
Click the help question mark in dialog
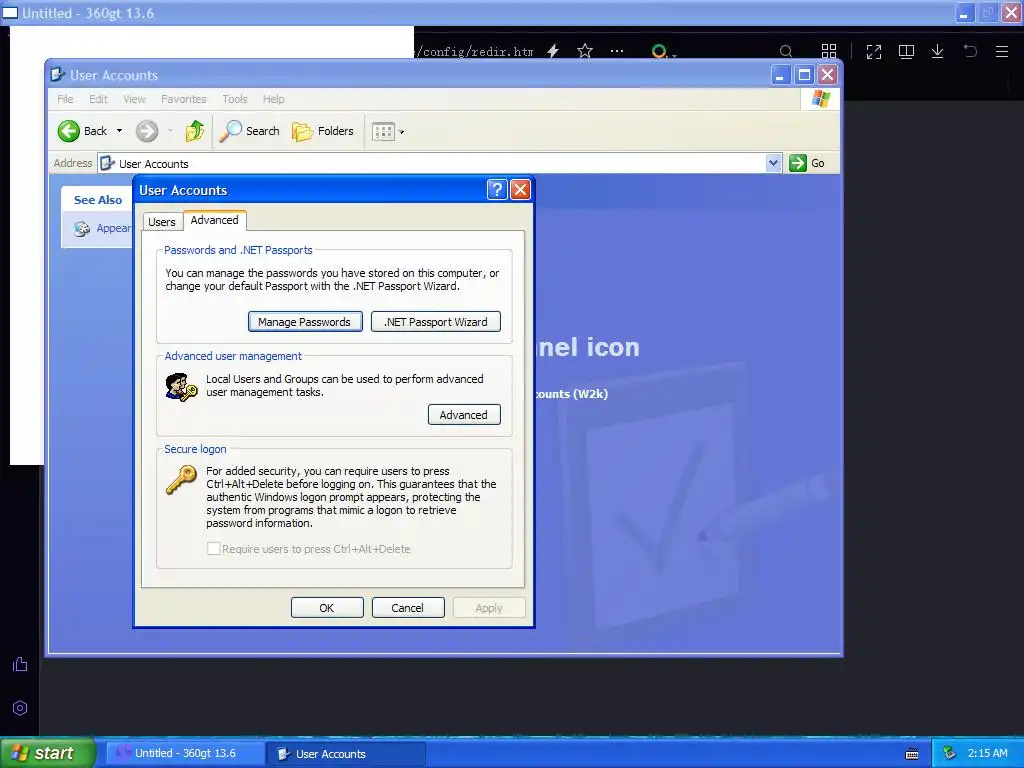click(x=497, y=190)
